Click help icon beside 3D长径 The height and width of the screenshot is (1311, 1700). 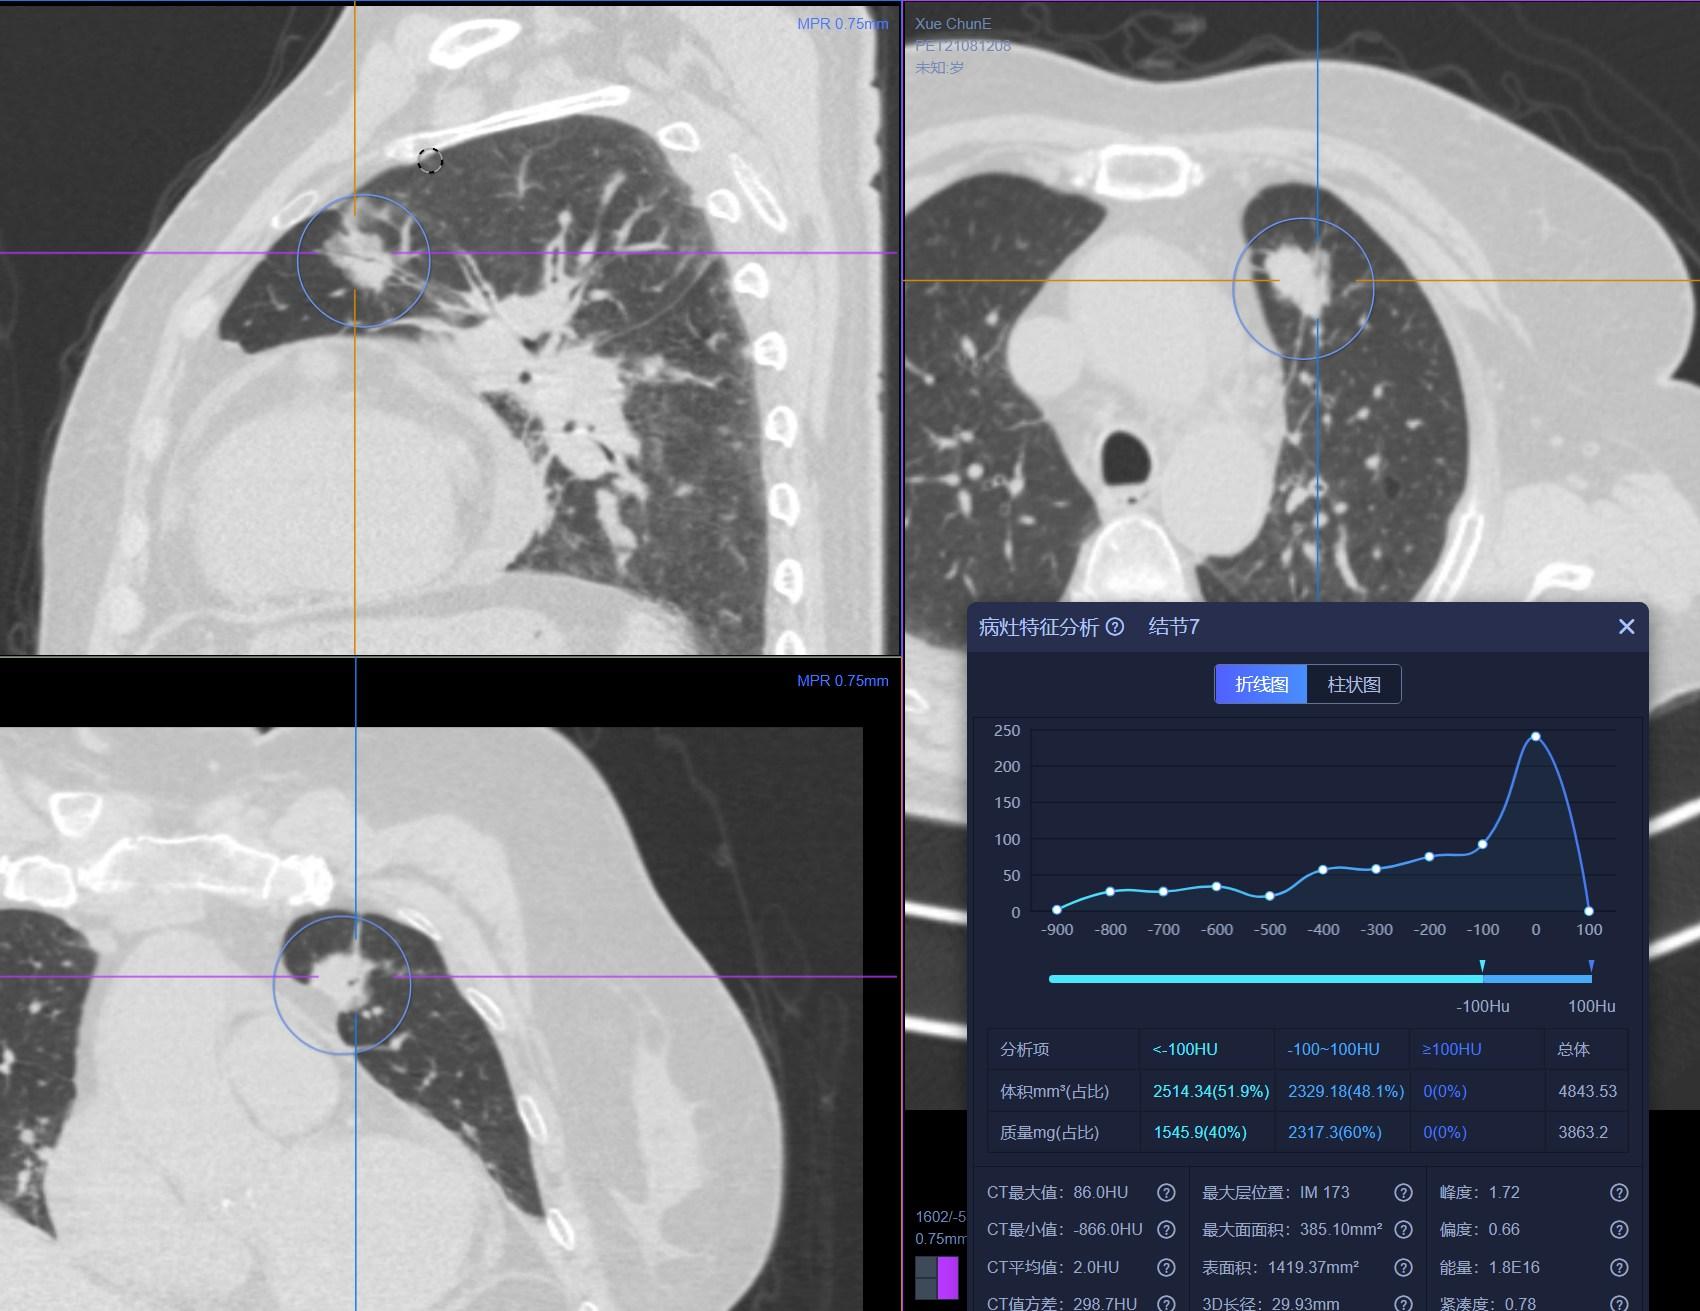[x=1403, y=1304]
